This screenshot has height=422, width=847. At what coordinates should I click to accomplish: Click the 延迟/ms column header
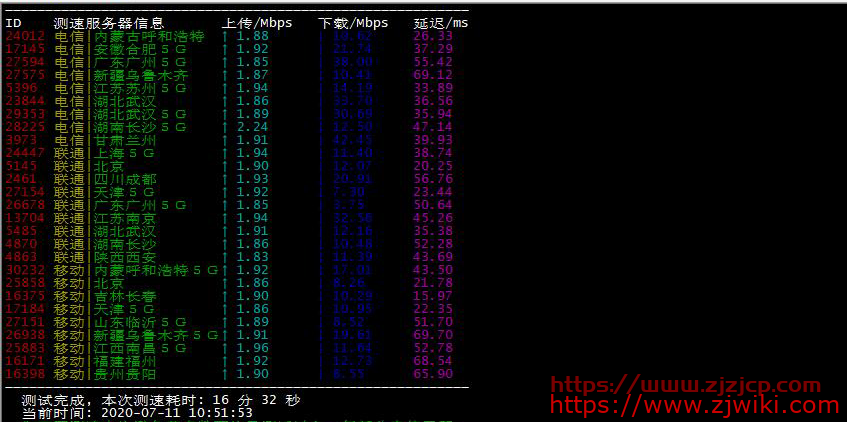tap(440, 22)
